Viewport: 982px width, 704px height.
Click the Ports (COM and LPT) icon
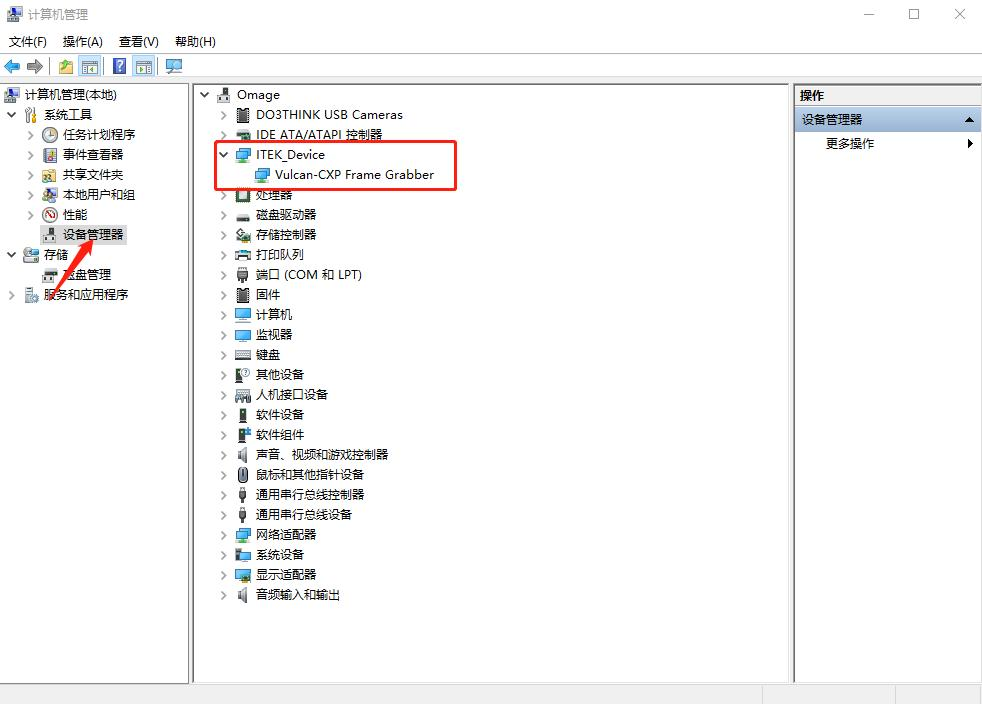click(243, 275)
